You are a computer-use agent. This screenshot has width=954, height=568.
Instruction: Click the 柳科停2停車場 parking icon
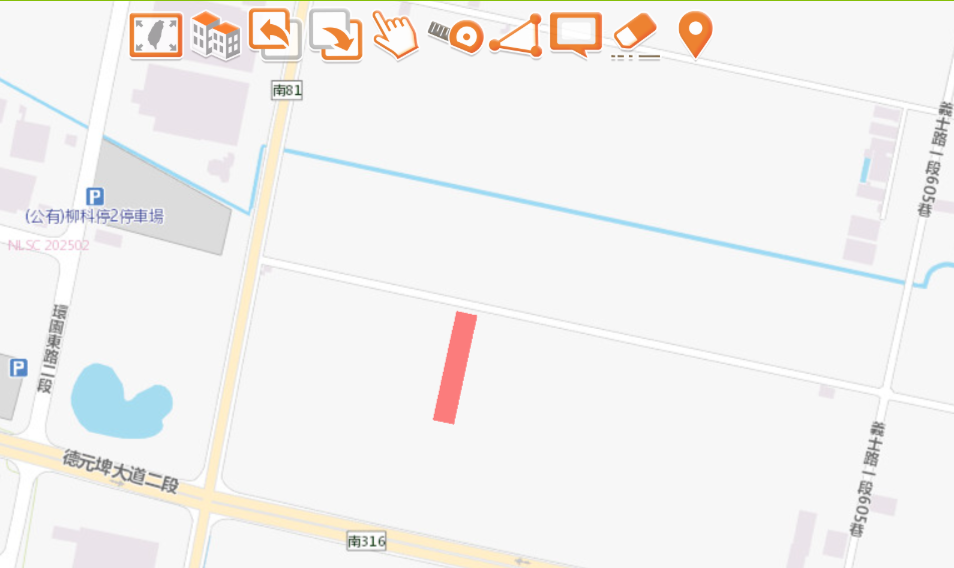coord(94,196)
